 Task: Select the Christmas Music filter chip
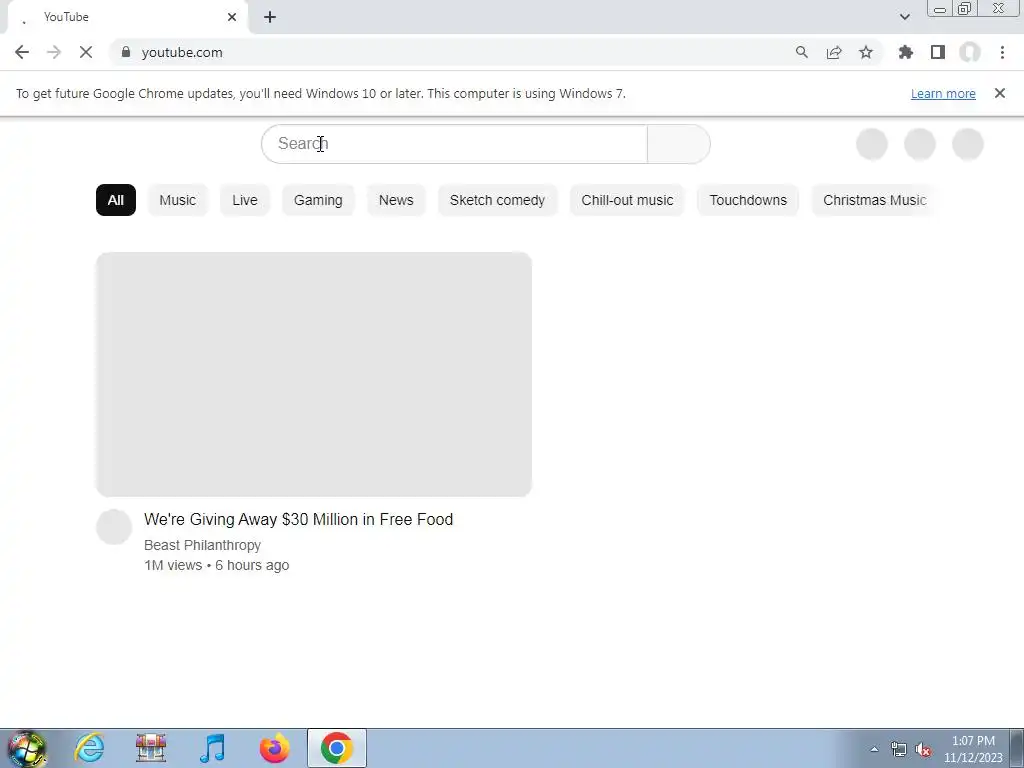(x=874, y=200)
